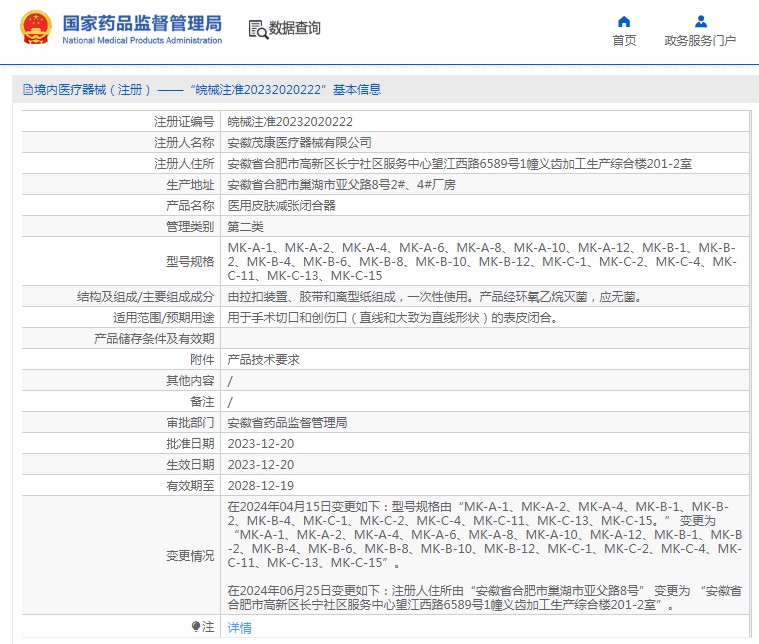The height and width of the screenshot is (644, 759).
Task: Click the 政务服务门户 label
Action: pos(700,41)
